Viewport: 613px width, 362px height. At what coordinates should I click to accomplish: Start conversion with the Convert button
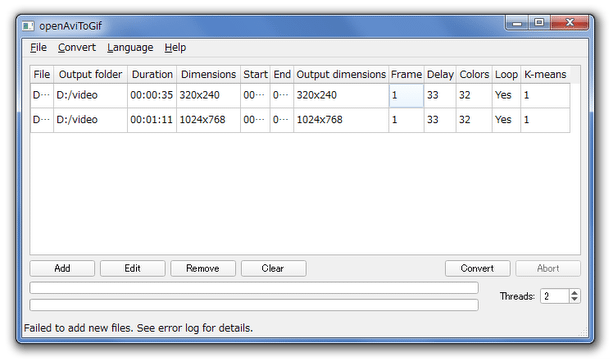[477, 269]
